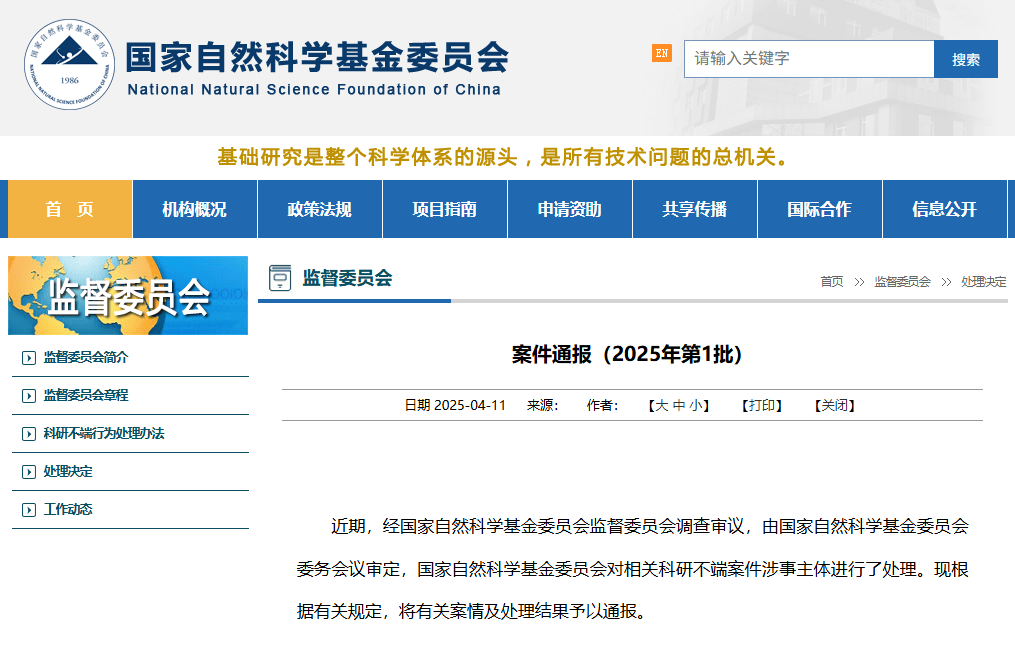
Task: Click the arrow icon beside 处理决定
Action: pos(28,472)
